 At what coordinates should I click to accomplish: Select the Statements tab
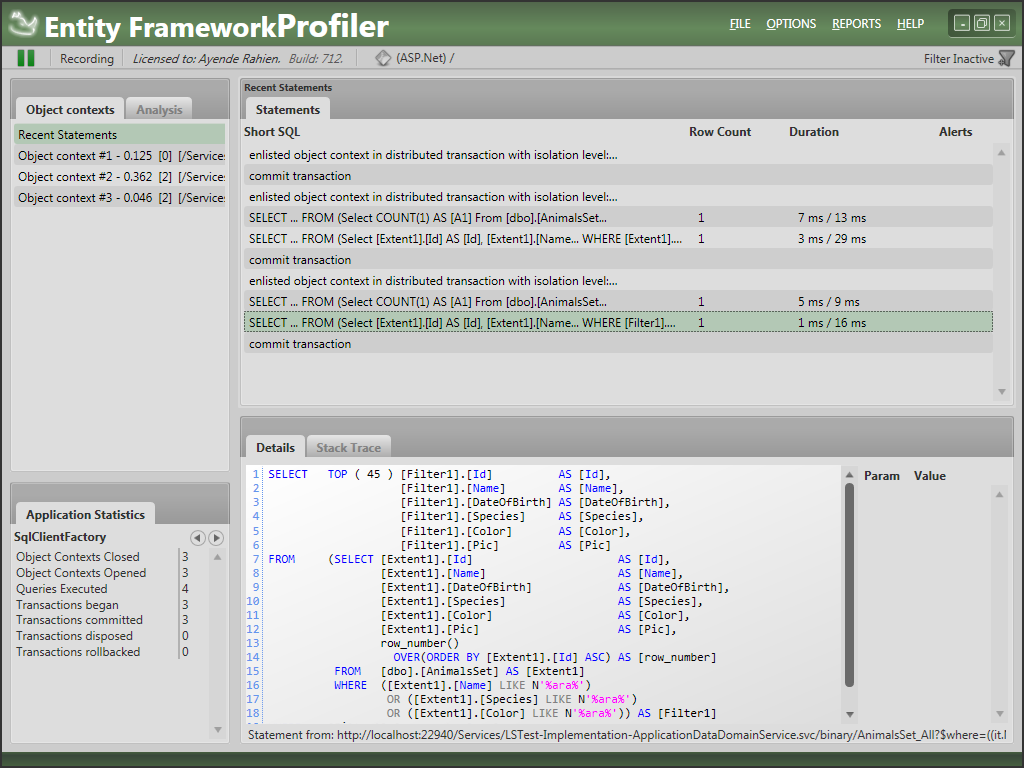pos(287,109)
